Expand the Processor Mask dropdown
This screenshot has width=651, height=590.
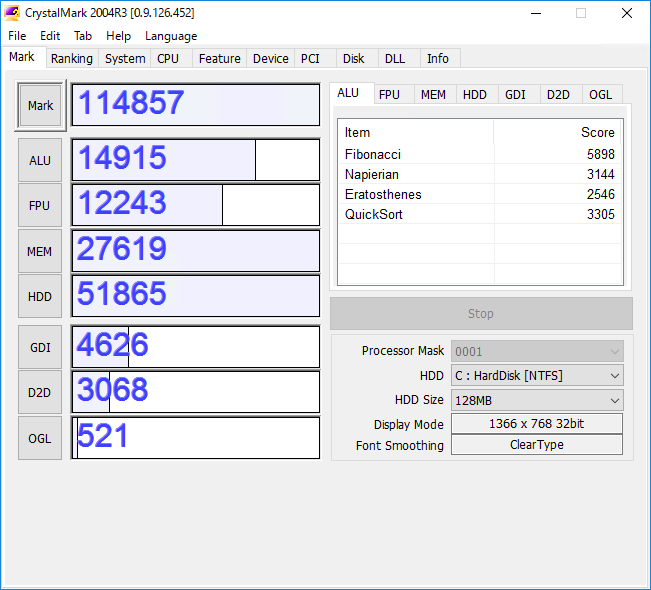point(537,352)
